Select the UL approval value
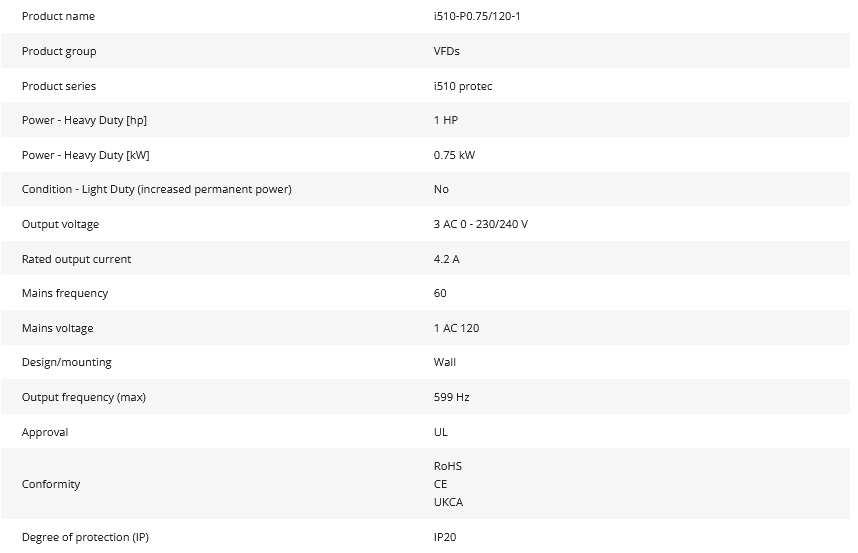The width and height of the screenshot is (858, 553). click(x=441, y=433)
